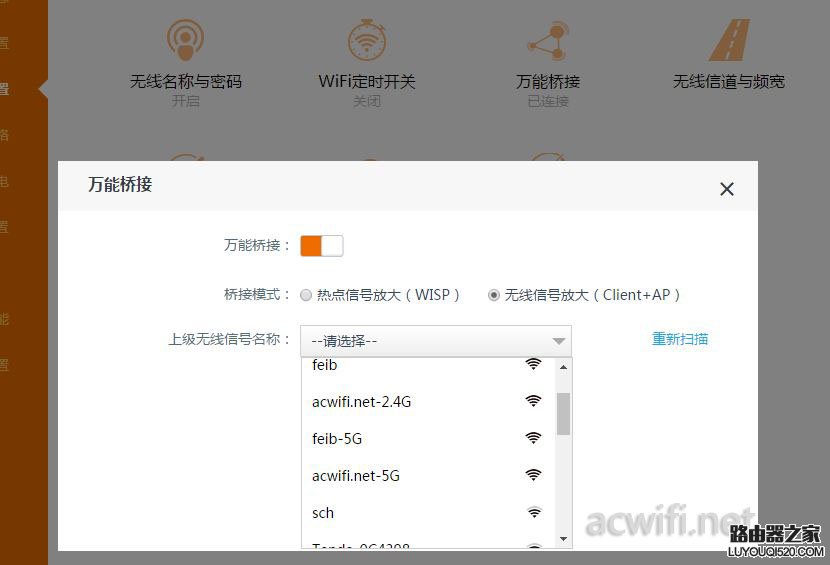Select 无线信号放大 (Client+AP) mode
830x565 pixels.
pos(494,295)
